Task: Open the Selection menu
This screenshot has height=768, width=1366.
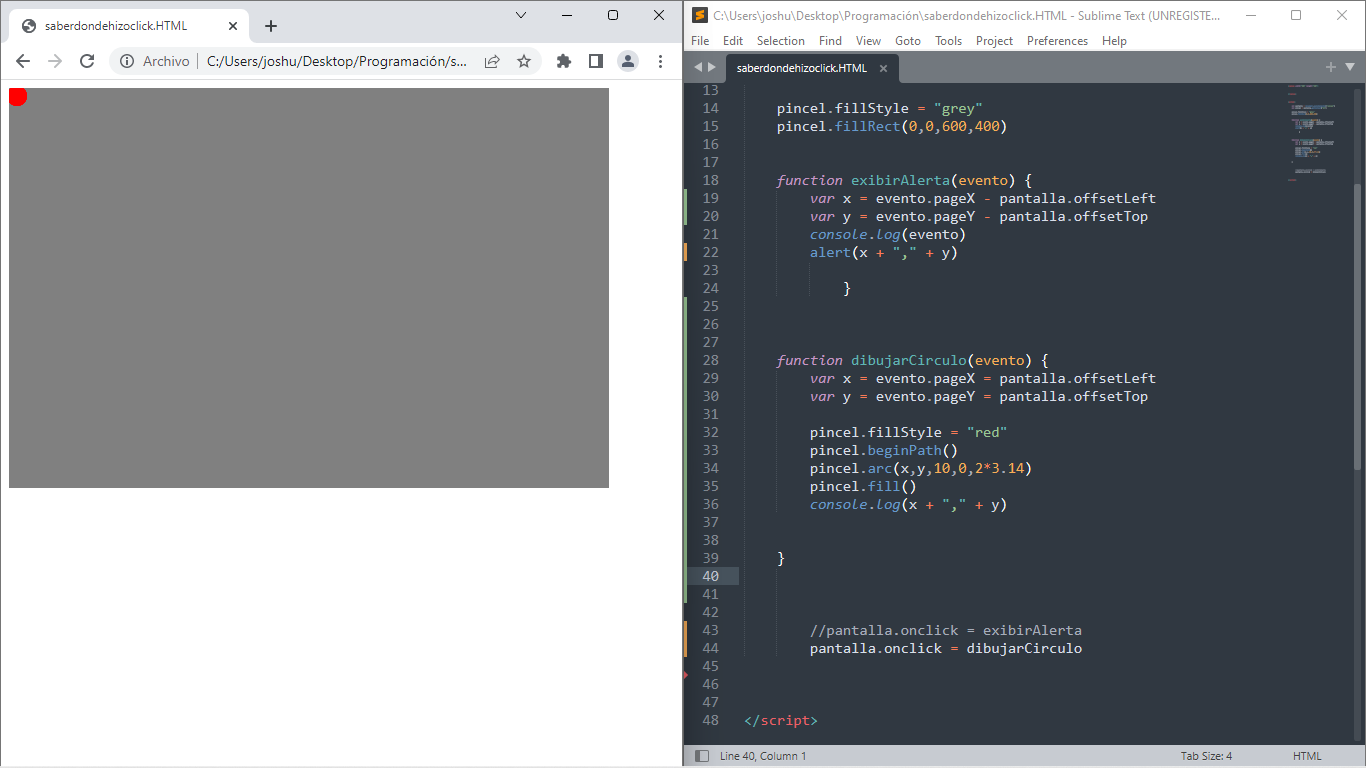Action: pos(781,41)
